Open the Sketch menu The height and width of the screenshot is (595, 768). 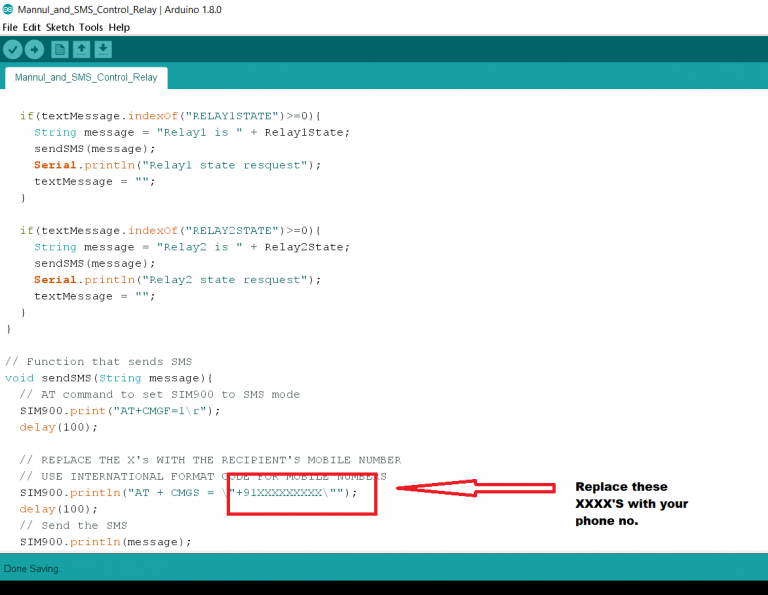click(60, 27)
